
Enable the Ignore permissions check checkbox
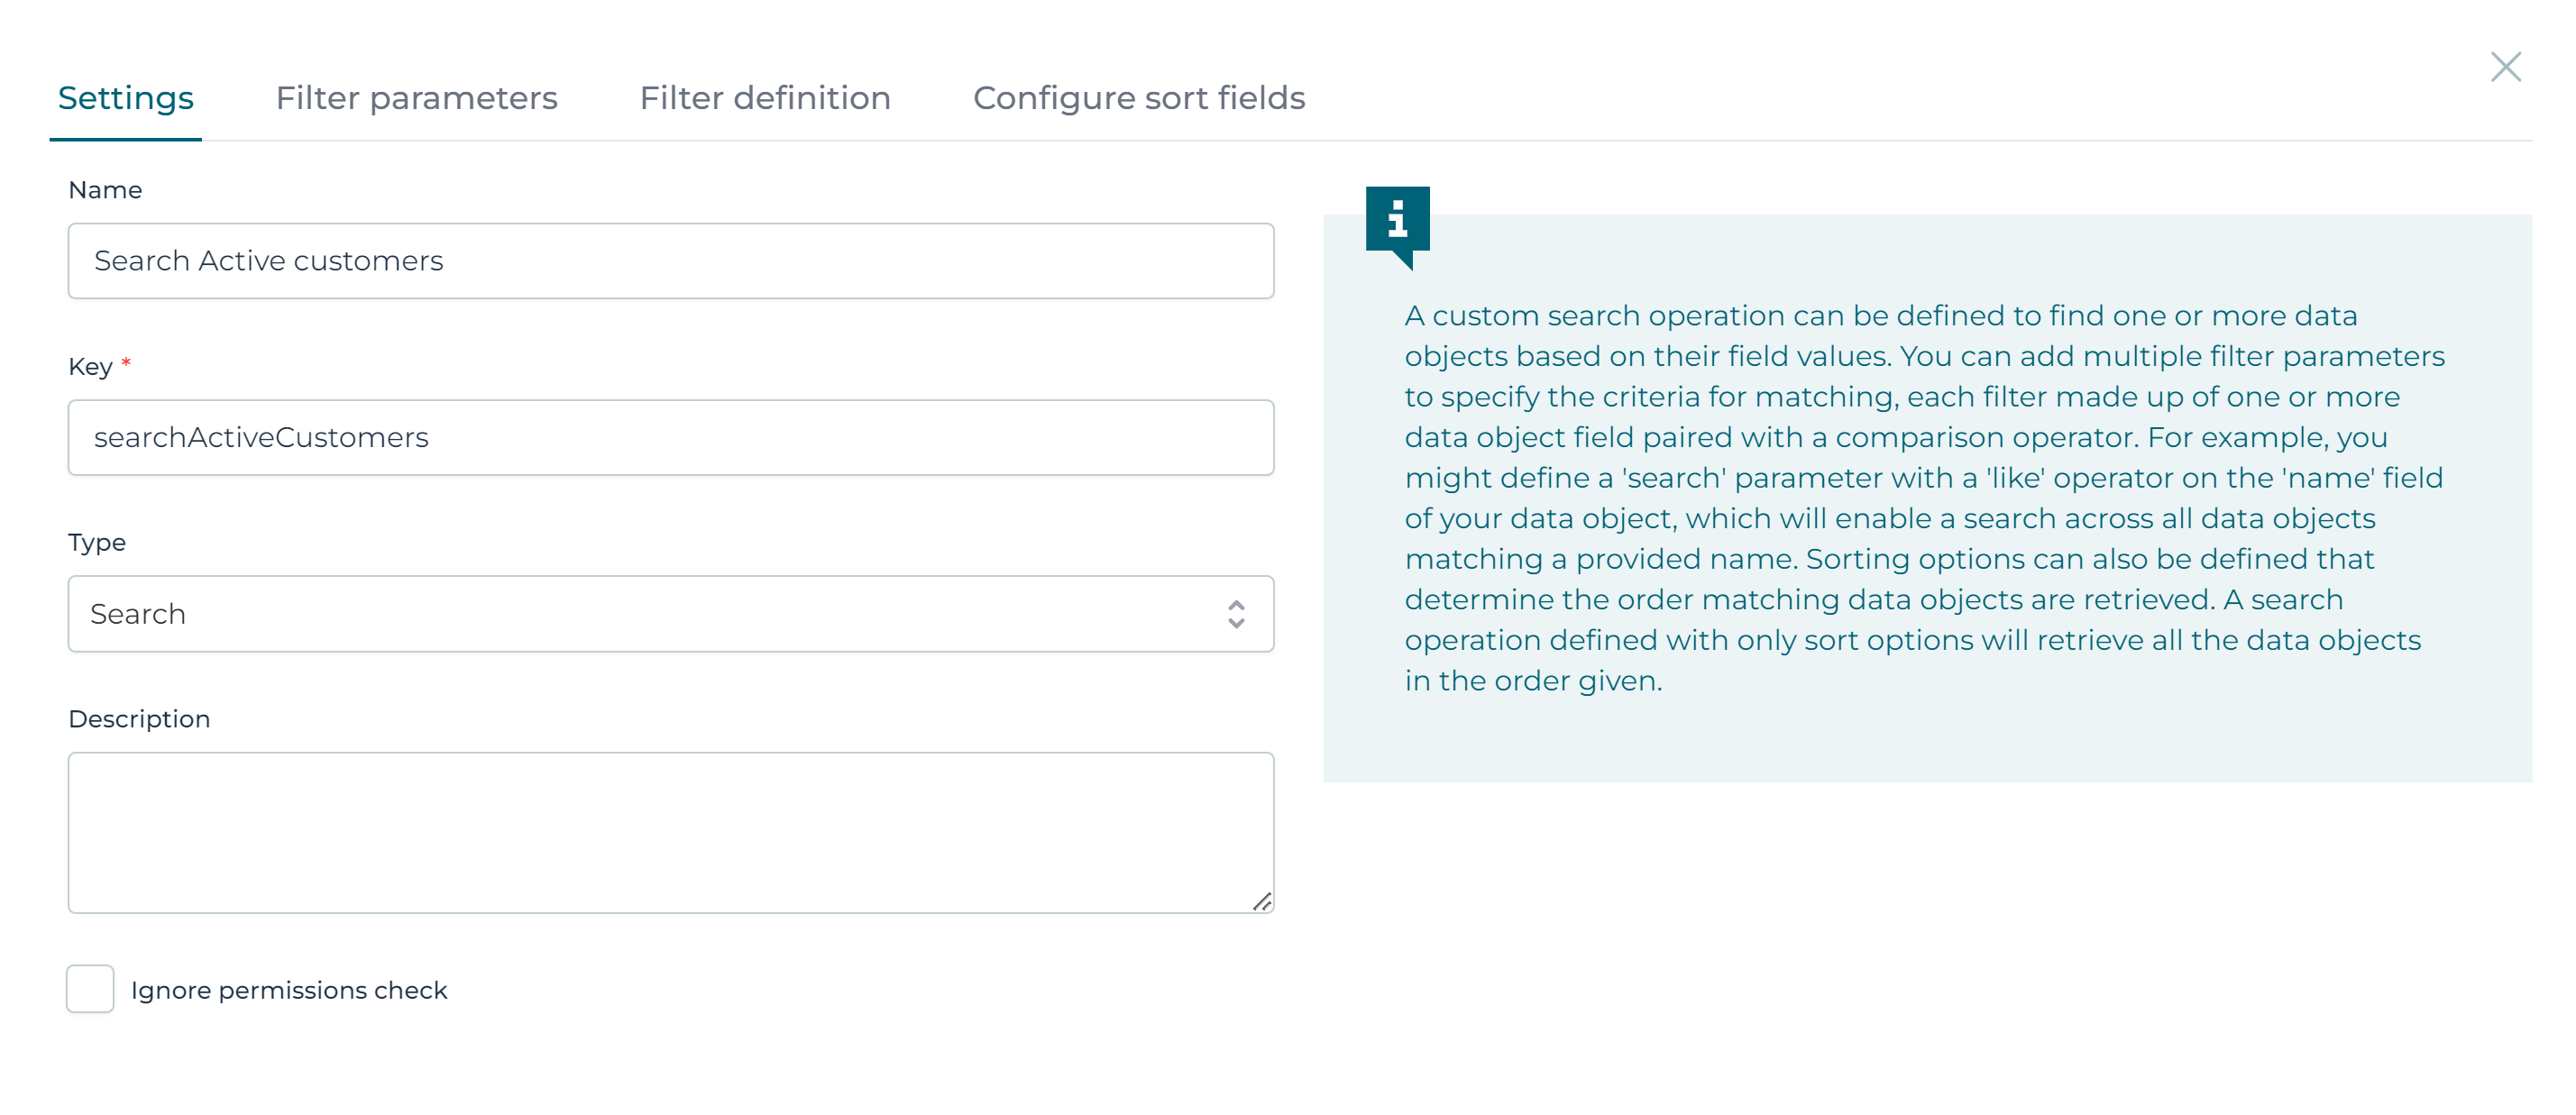click(90, 989)
